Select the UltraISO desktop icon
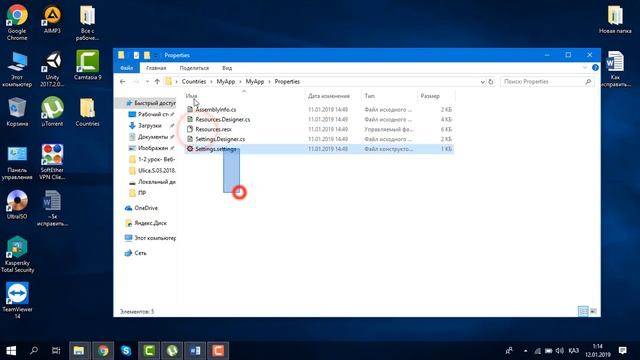The width and height of the screenshot is (640, 360). (x=17, y=204)
